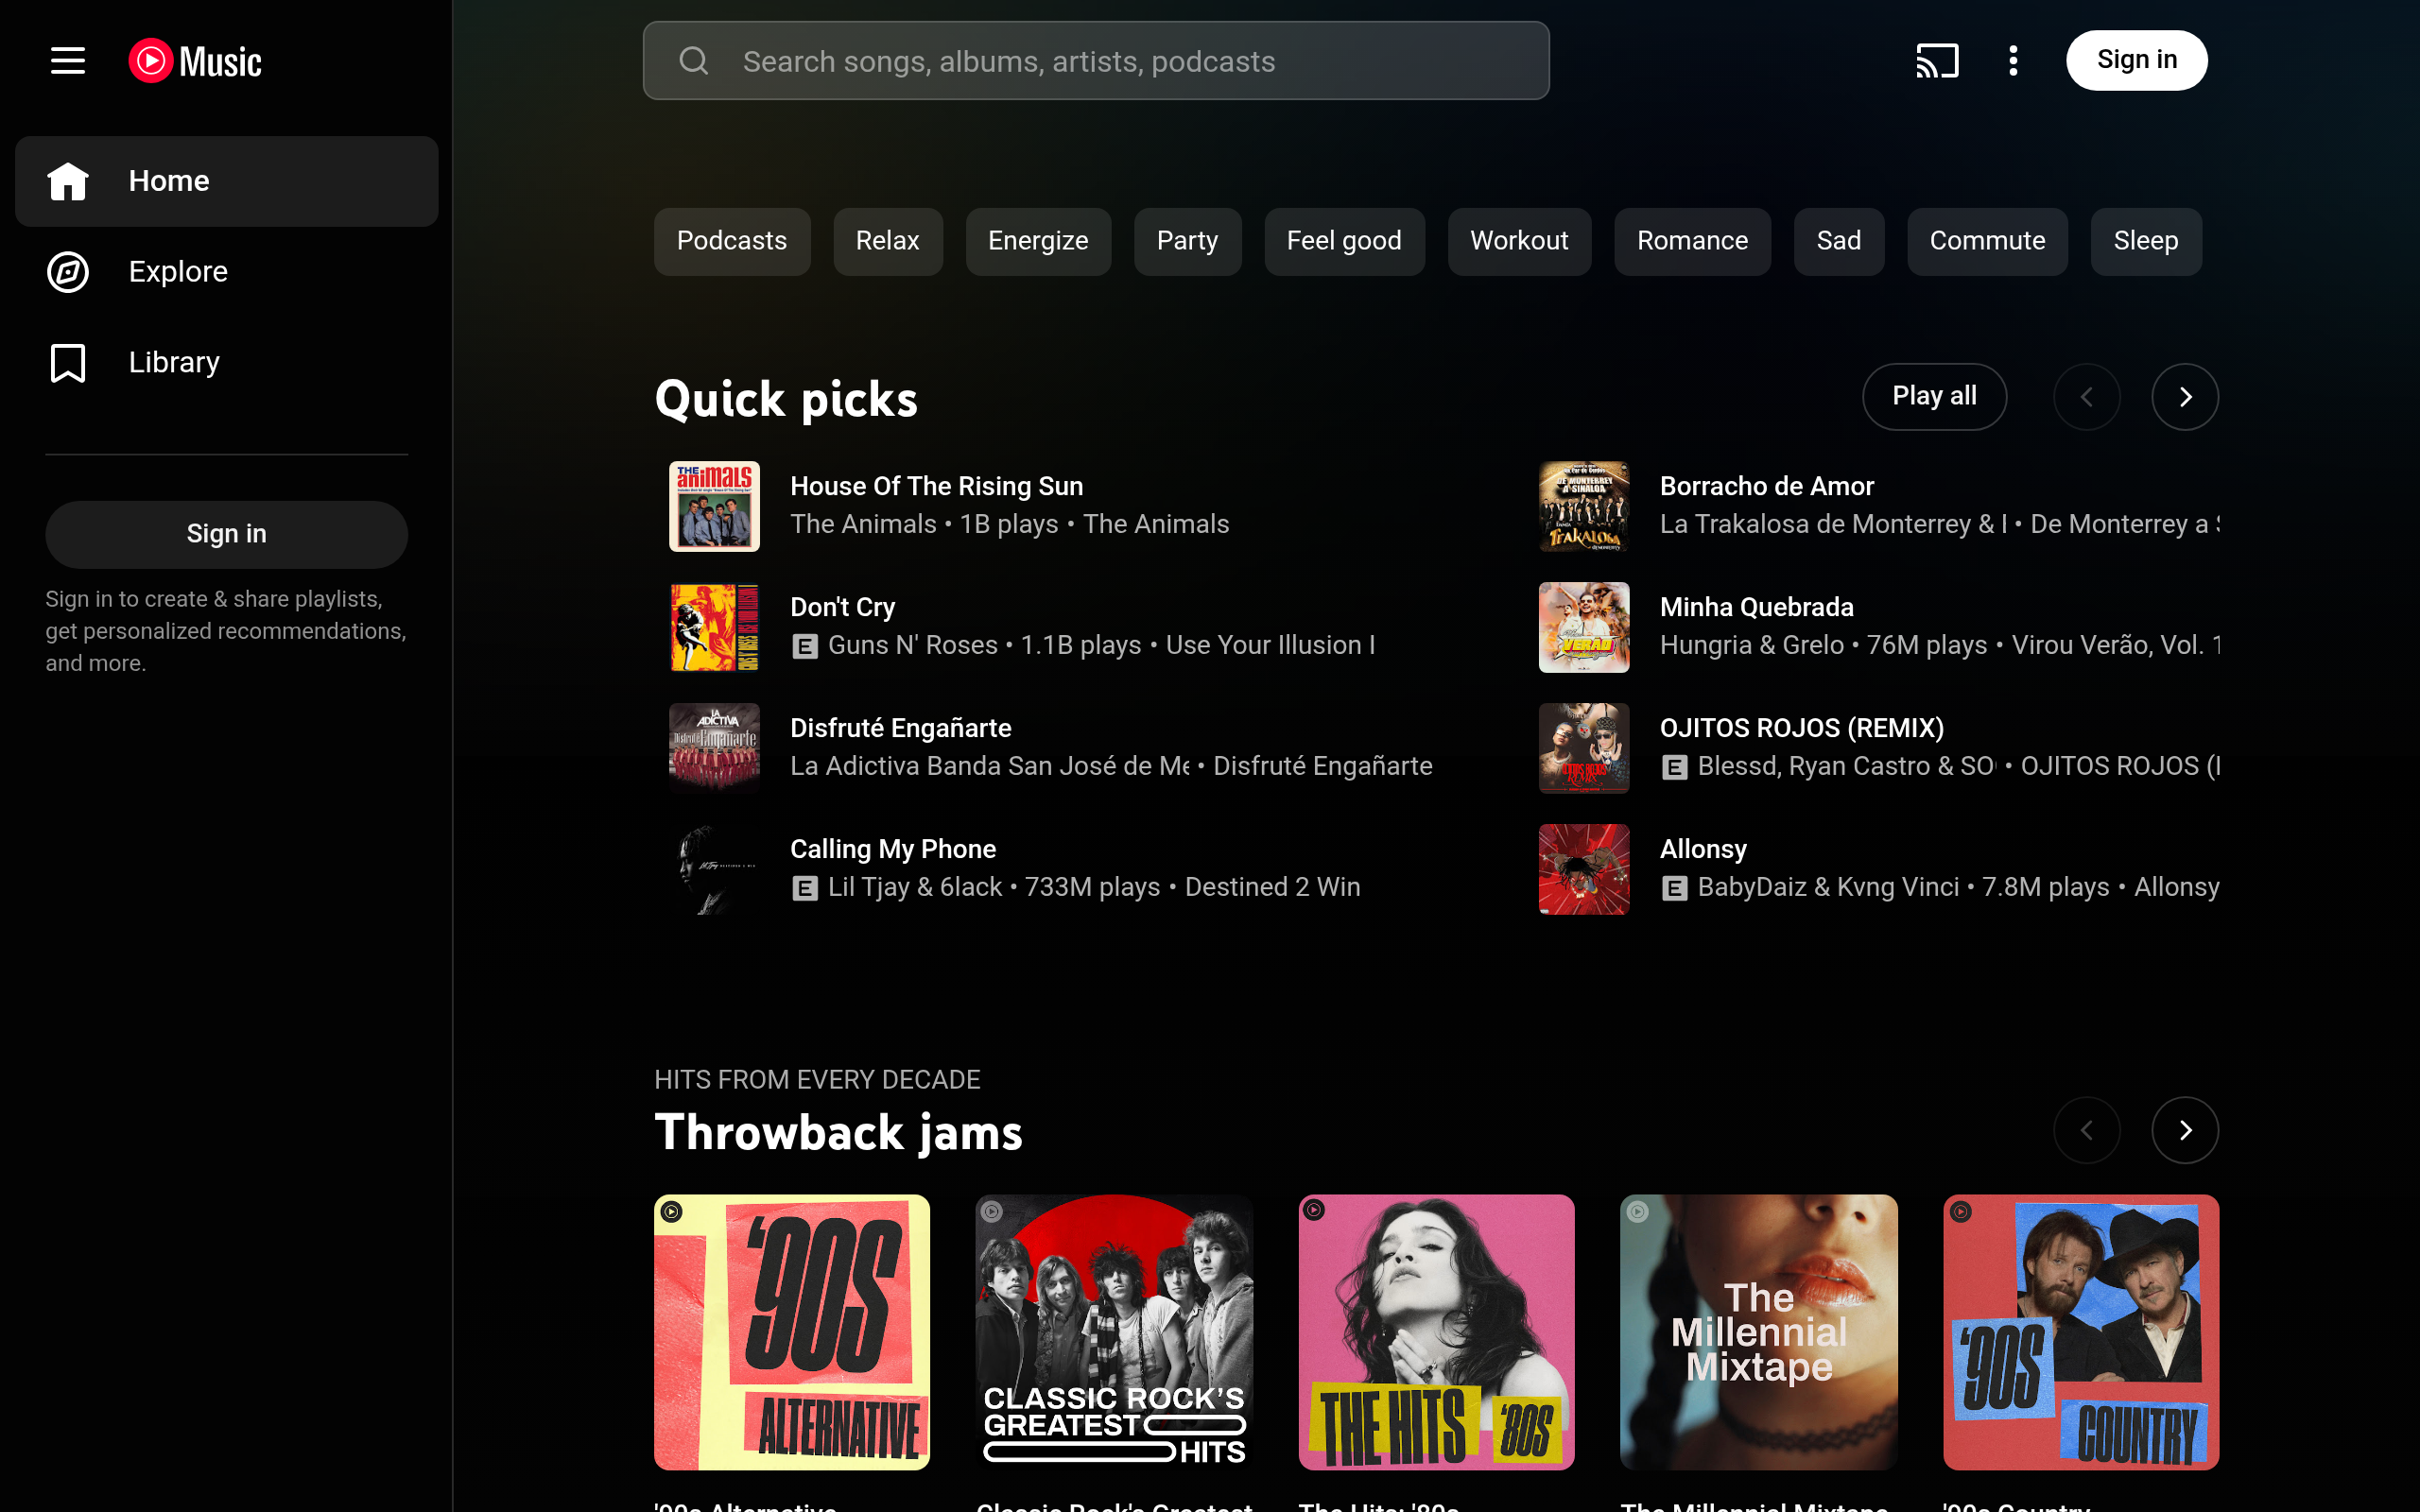Open Destined 2 Win album link

tap(1272, 887)
